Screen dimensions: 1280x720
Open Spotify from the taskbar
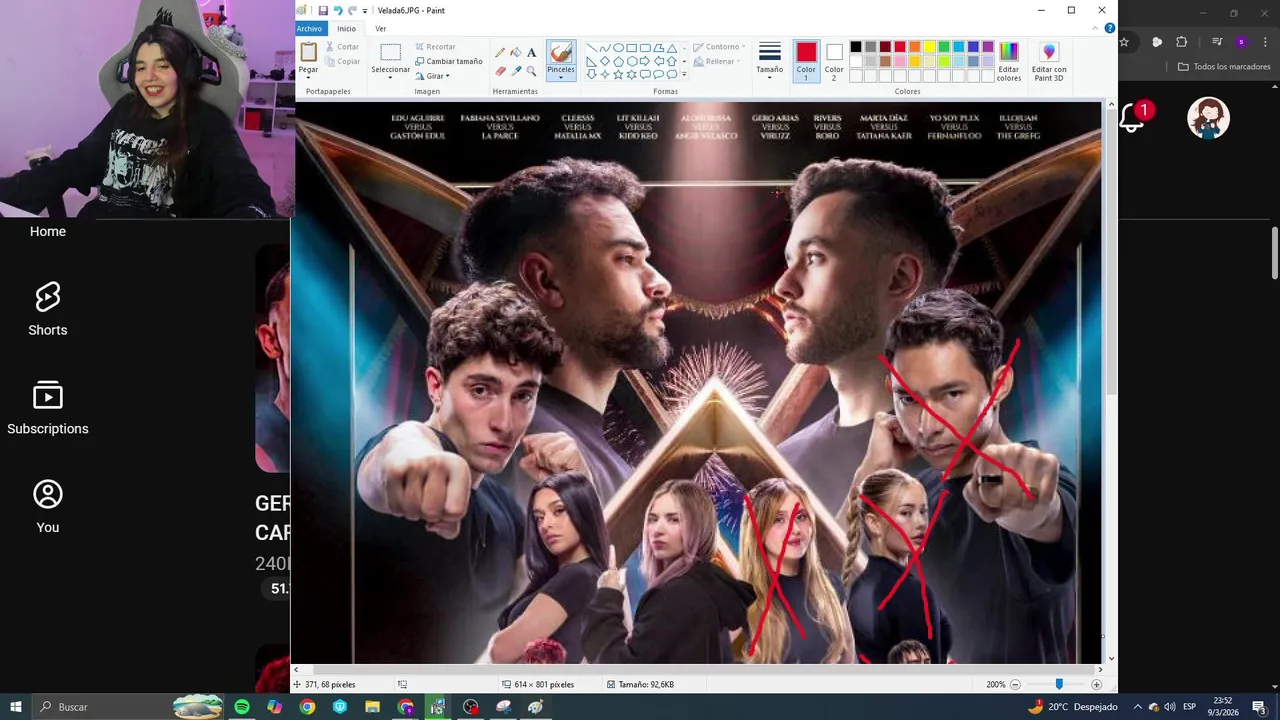point(242,707)
